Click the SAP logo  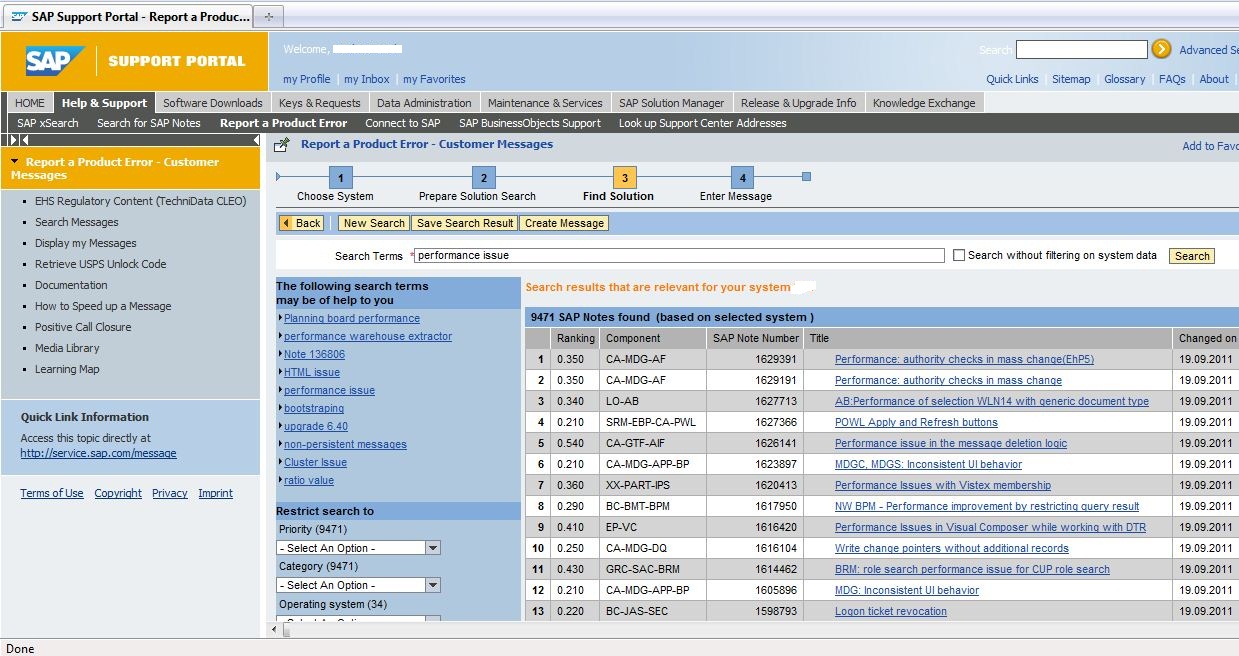56,62
